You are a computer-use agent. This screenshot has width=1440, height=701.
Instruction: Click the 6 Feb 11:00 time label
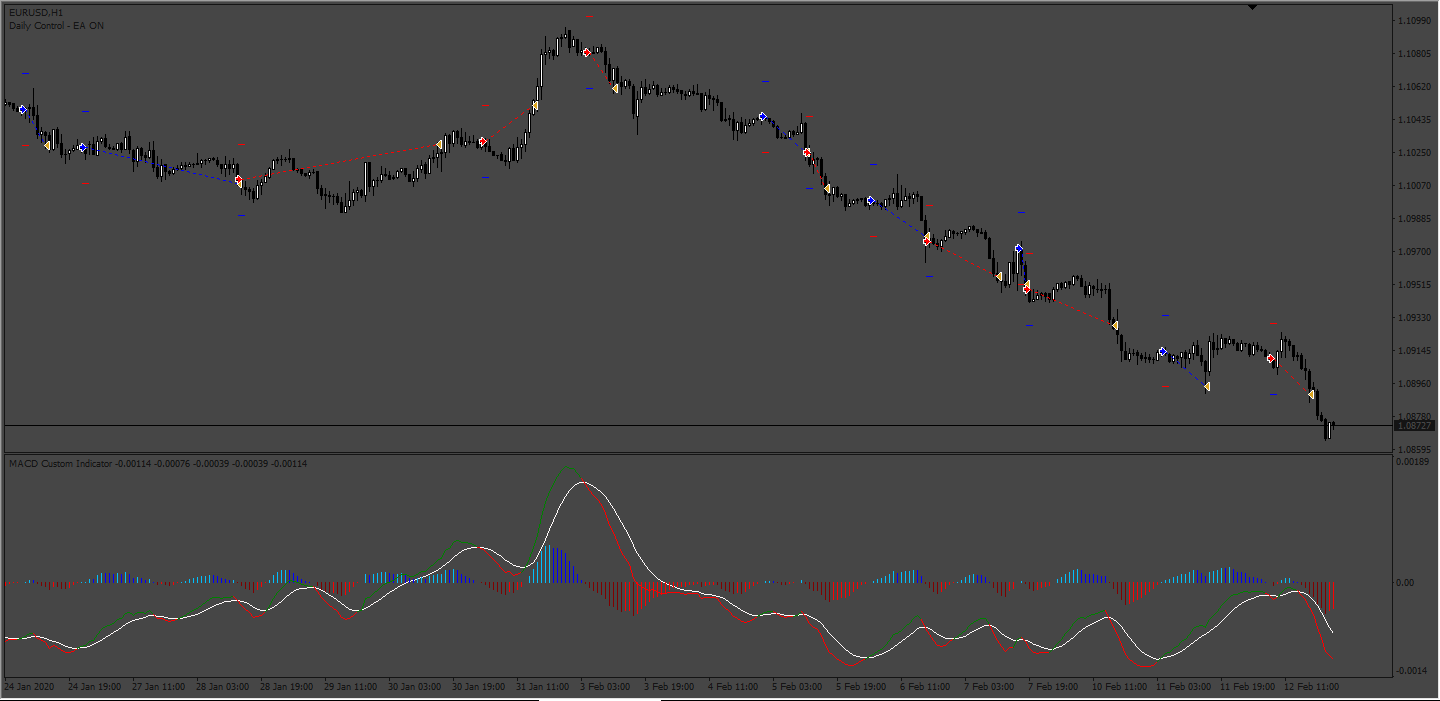click(926, 688)
